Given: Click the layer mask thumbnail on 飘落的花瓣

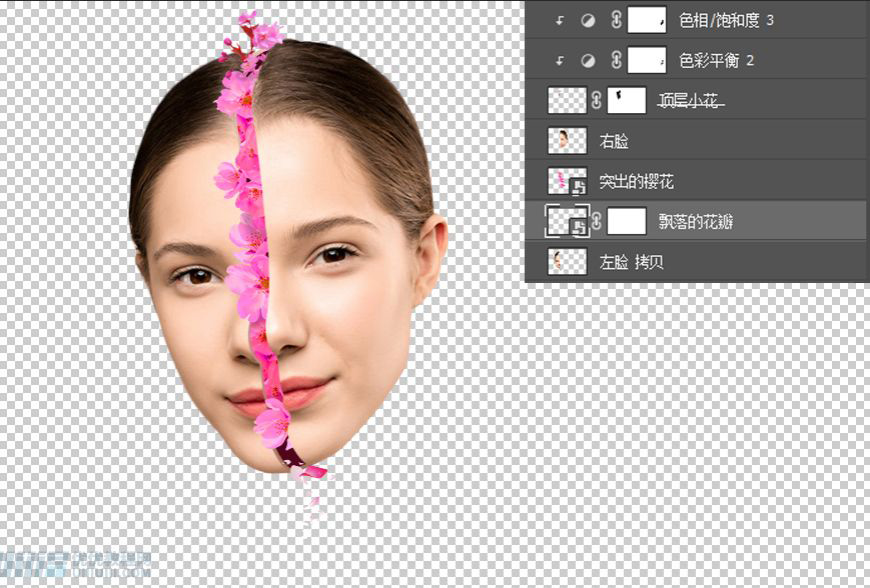Looking at the screenshot, I should coord(626,220).
